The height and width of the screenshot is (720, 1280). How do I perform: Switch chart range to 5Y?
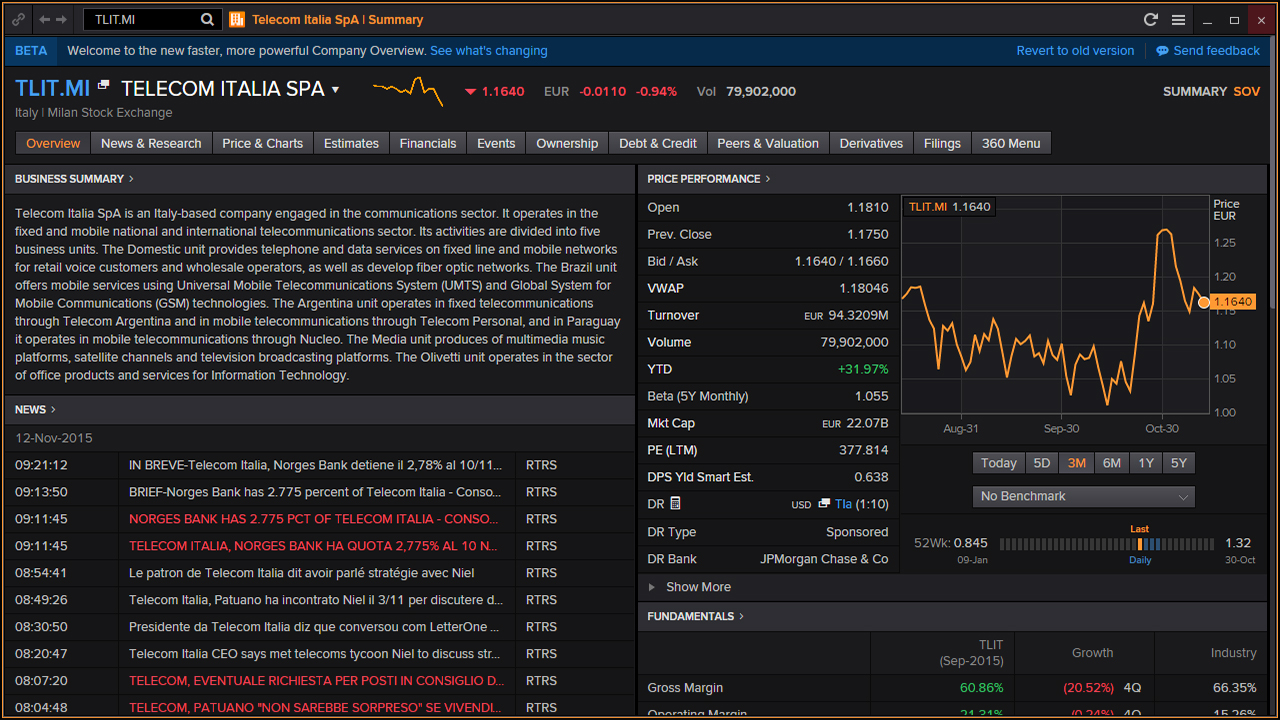(x=1179, y=463)
